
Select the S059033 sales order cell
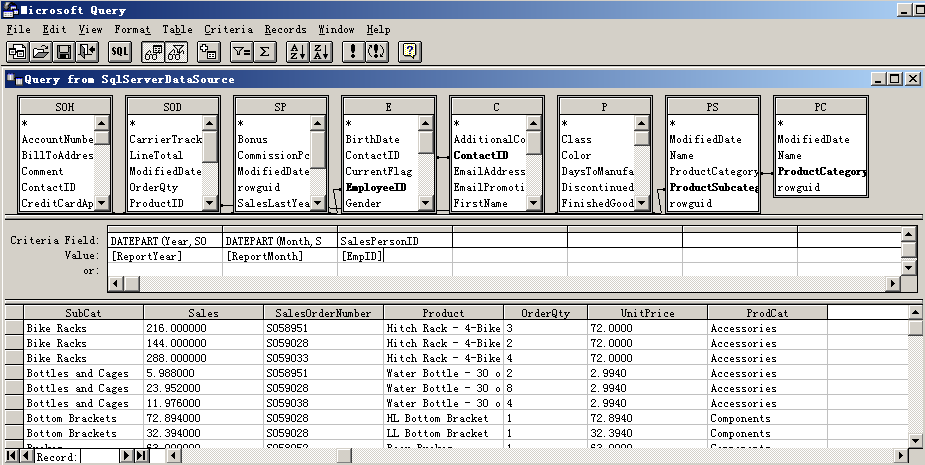pos(323,358)
